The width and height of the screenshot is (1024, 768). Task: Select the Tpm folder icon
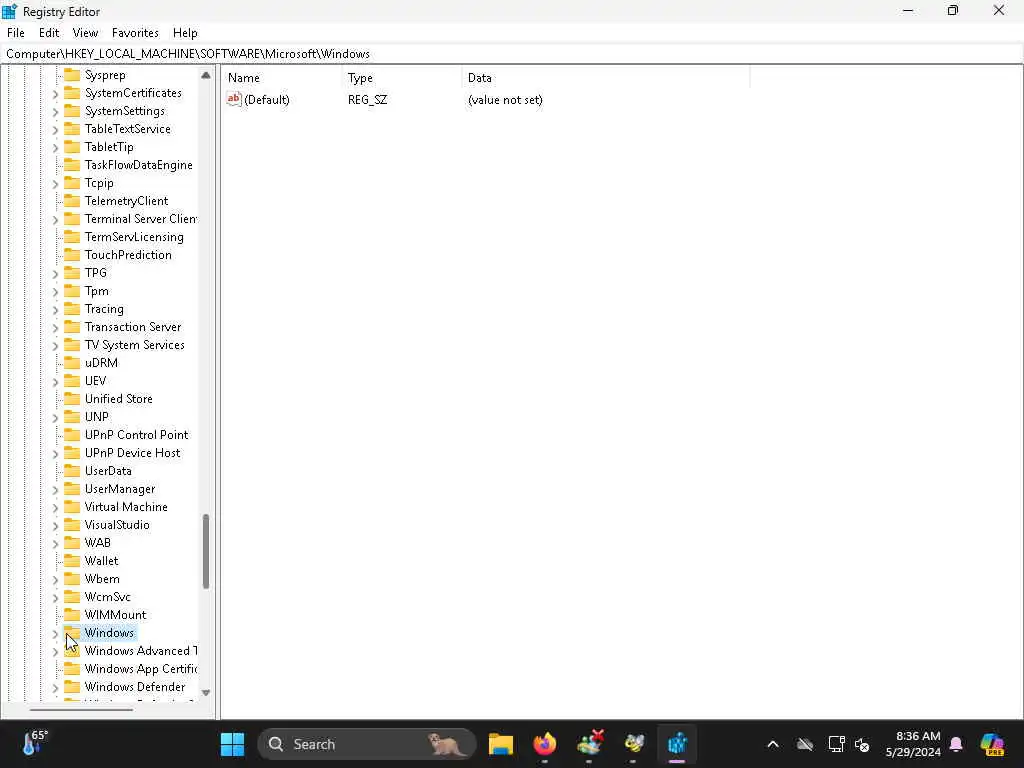(72, 291)
